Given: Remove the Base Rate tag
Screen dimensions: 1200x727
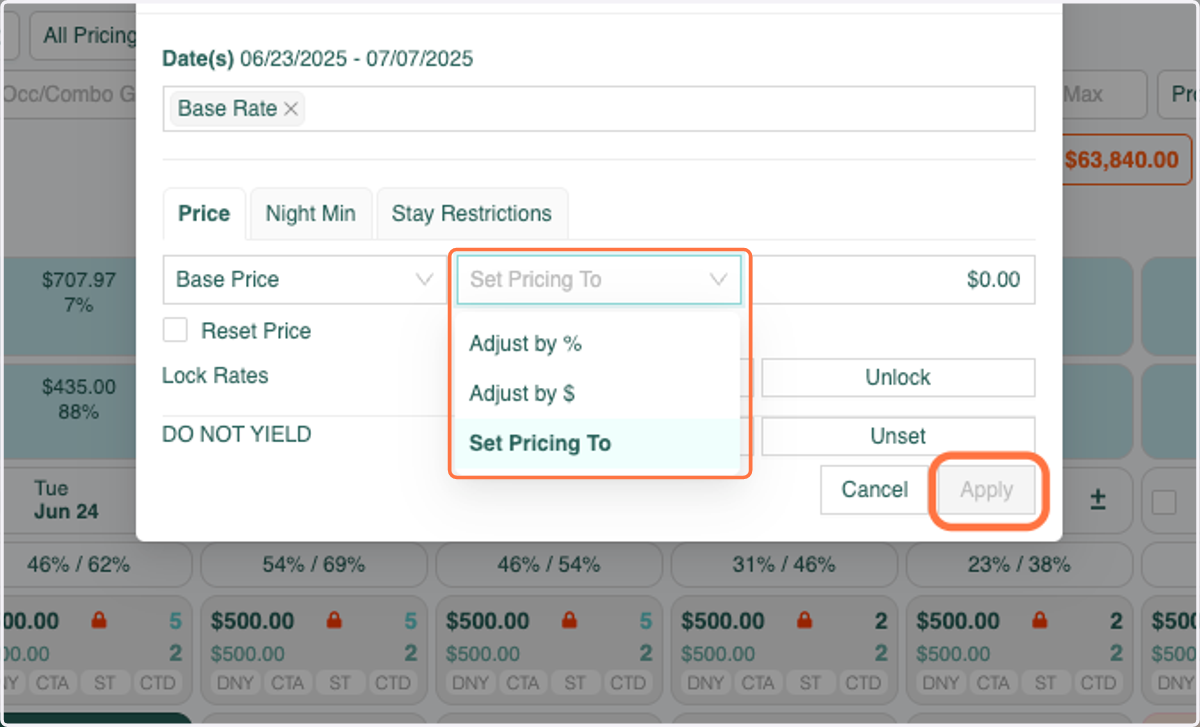Looking at the screenshot, I should 291,109.
